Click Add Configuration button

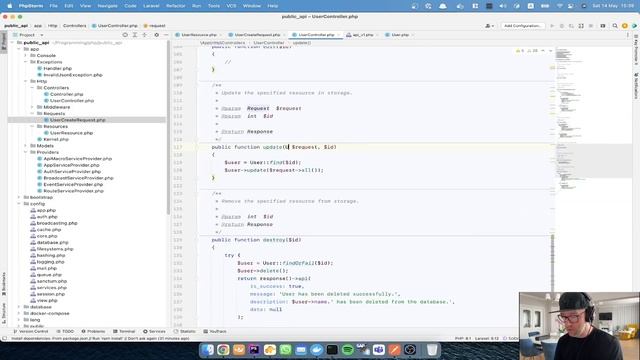pyautogui.click(x=522, y=26)
